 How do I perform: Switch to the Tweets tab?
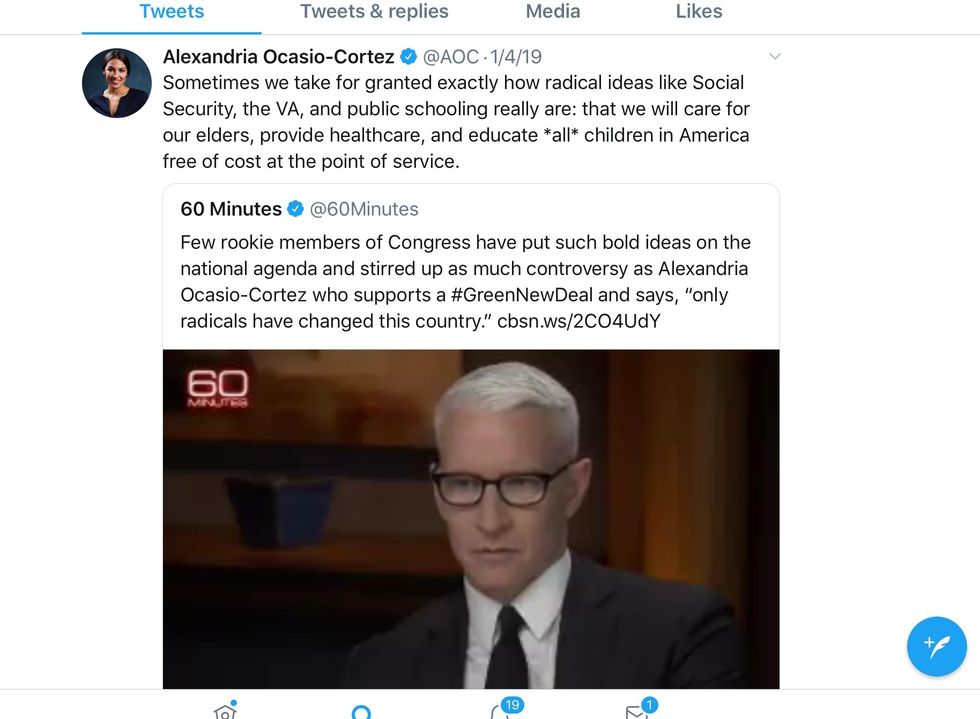pyautogui.click(x=171, y=12)
